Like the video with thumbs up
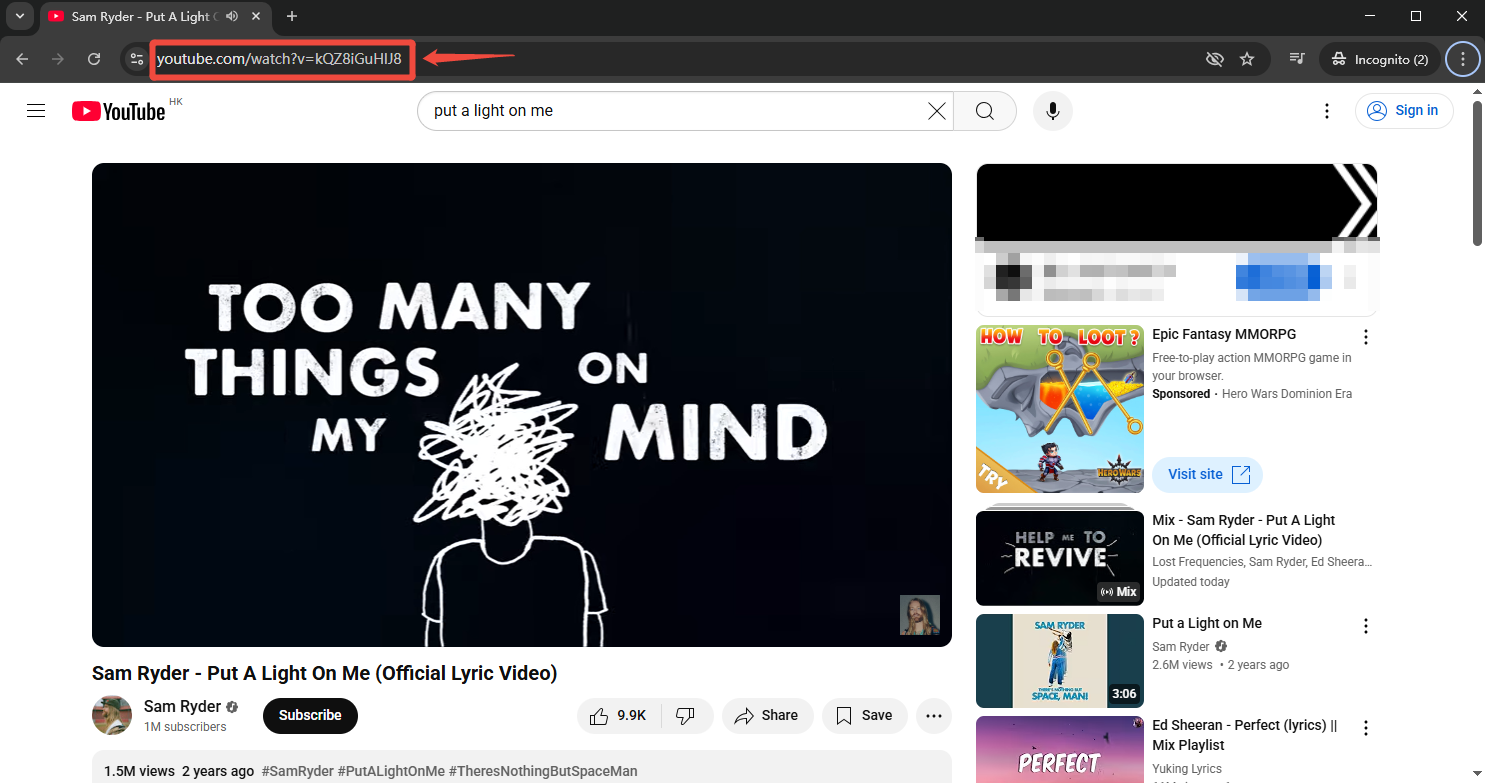This screenshot has width=1485, height=783. [x=617, y=716]
